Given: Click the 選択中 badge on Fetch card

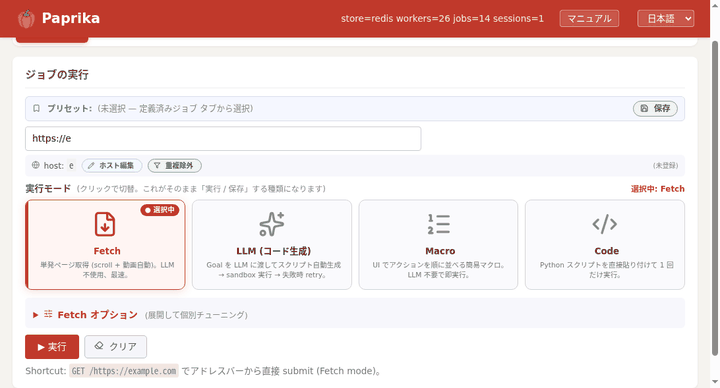Looking at the screenshot, I should click(x=160, y=210).
